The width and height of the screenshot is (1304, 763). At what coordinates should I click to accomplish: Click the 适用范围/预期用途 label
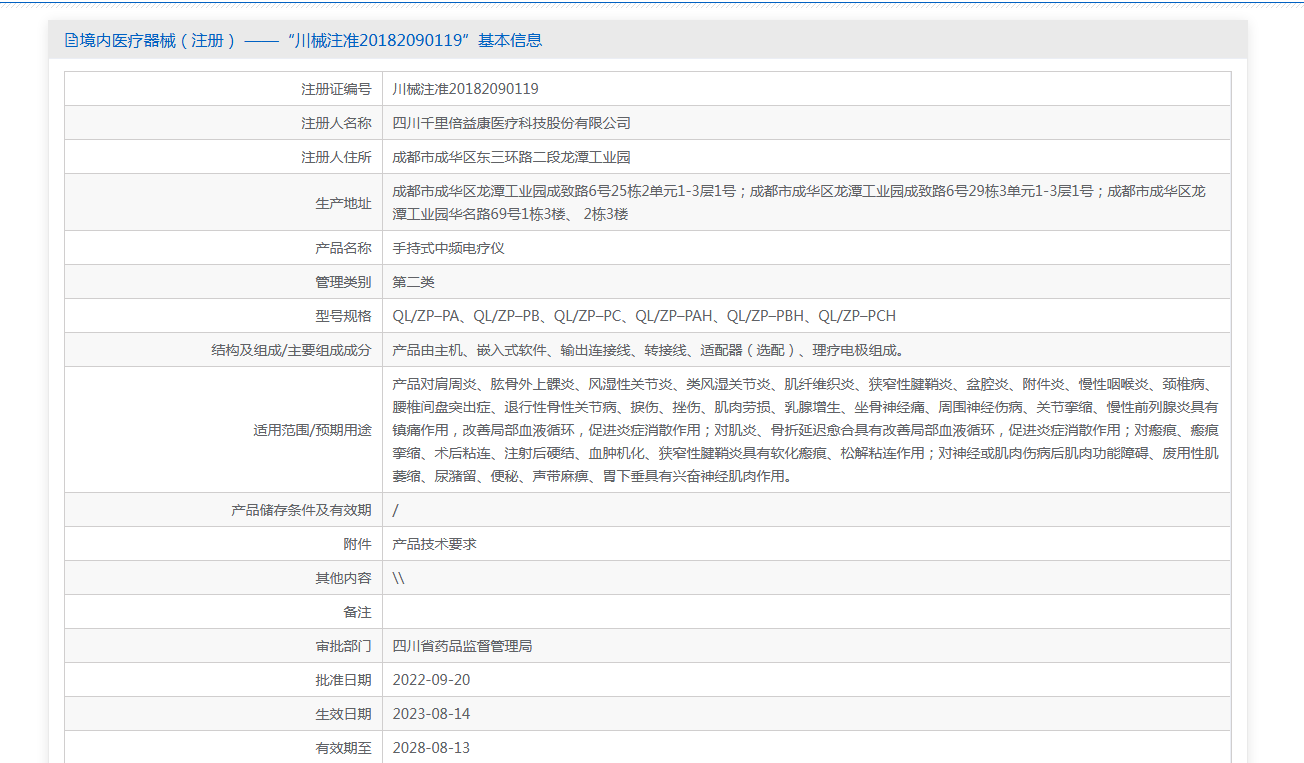pyautogui.click(x=312, y=430)
